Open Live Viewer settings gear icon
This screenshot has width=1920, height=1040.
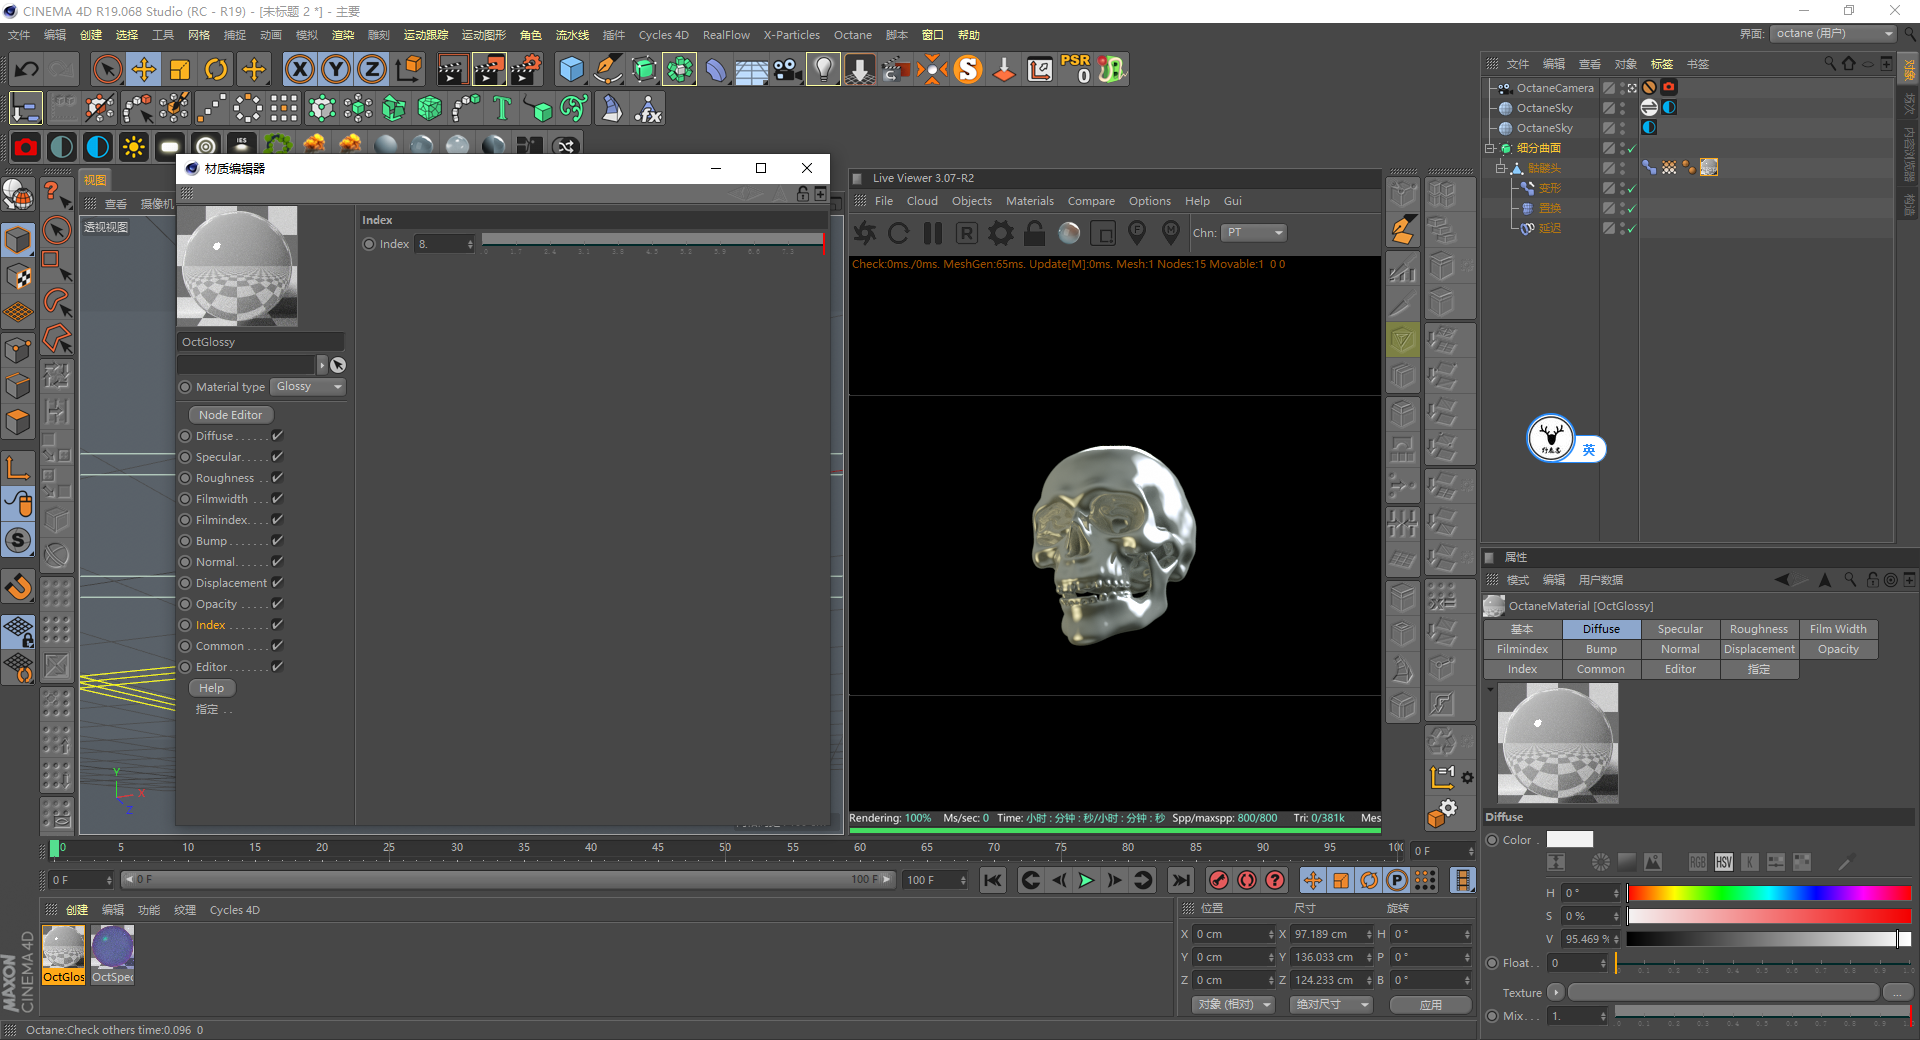pos(1001,233)
